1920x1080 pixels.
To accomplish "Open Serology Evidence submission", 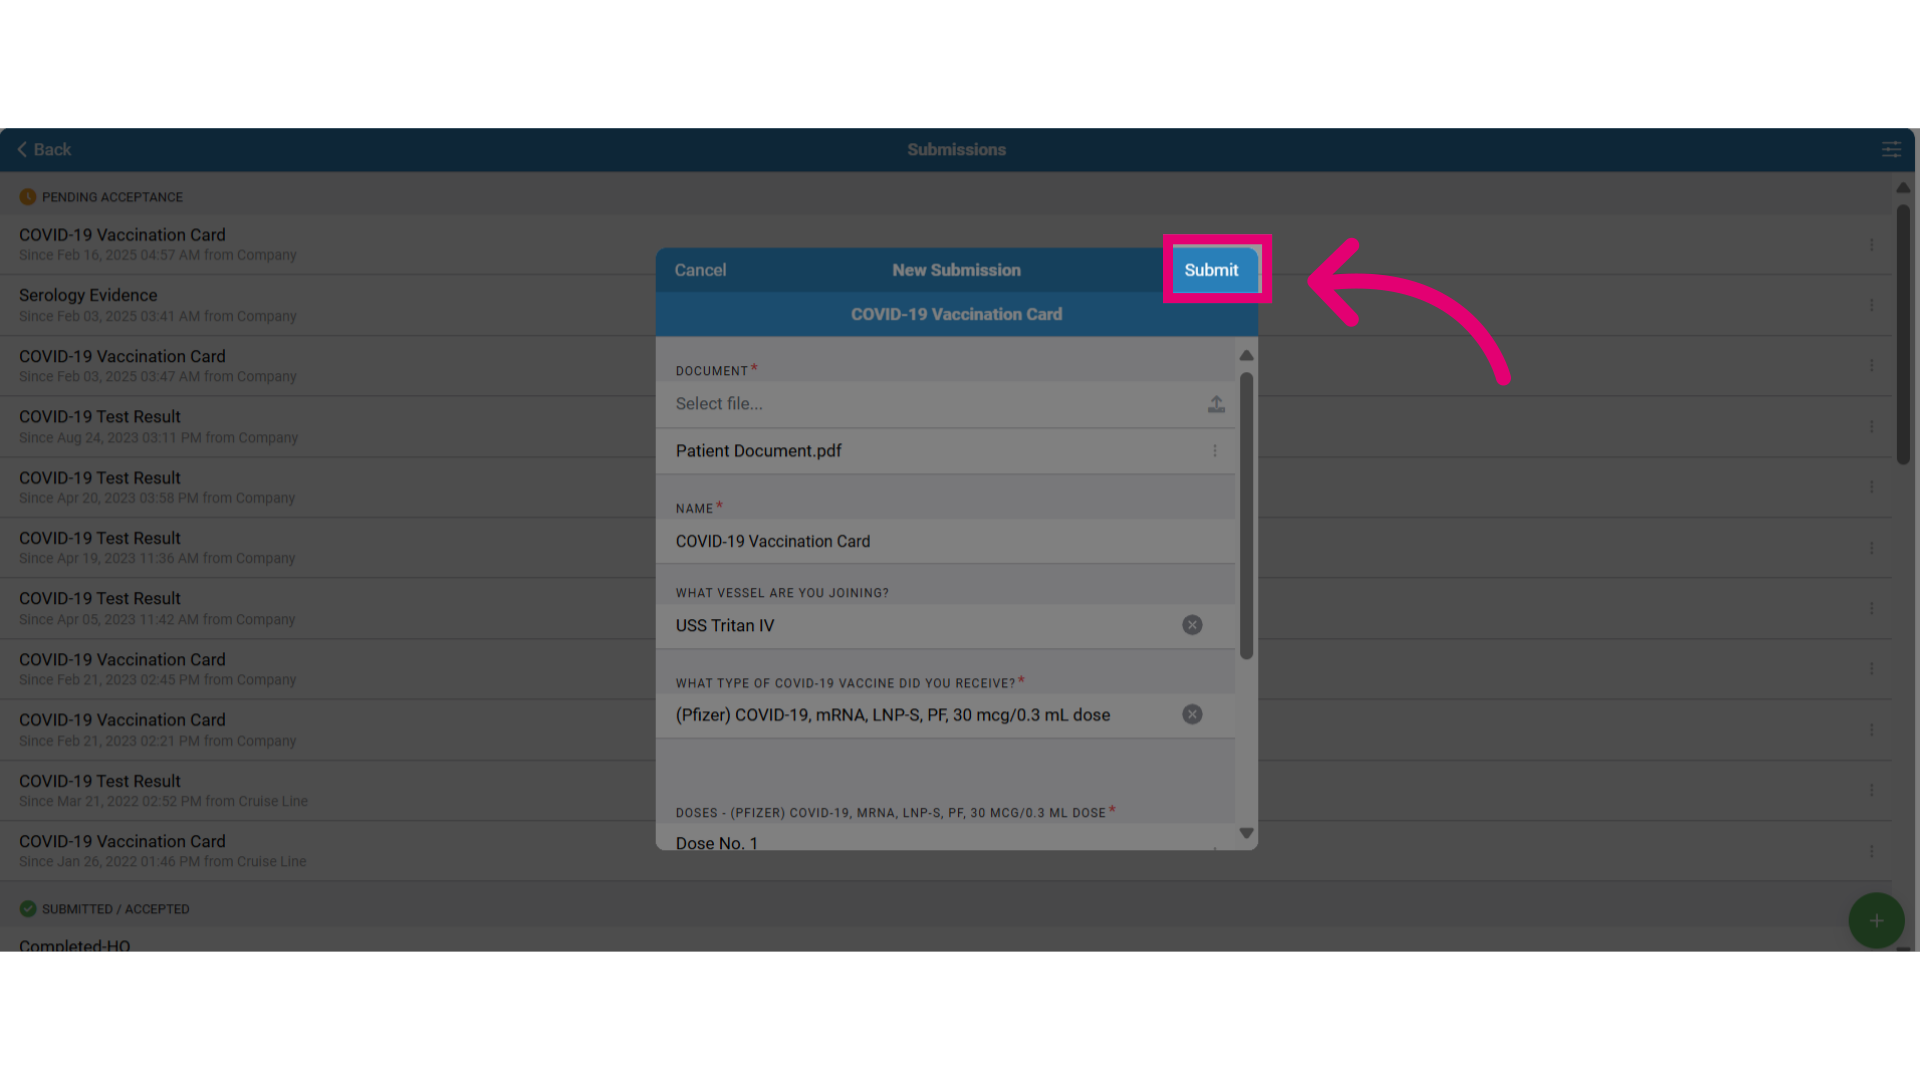I will 945,305.
